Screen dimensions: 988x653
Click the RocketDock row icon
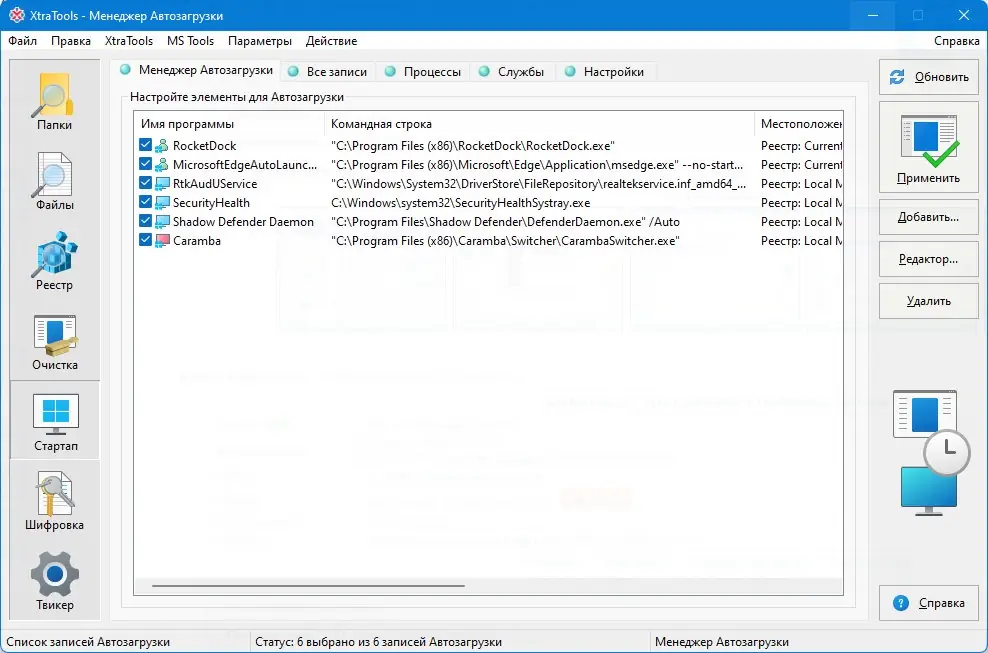pos(162,146)
